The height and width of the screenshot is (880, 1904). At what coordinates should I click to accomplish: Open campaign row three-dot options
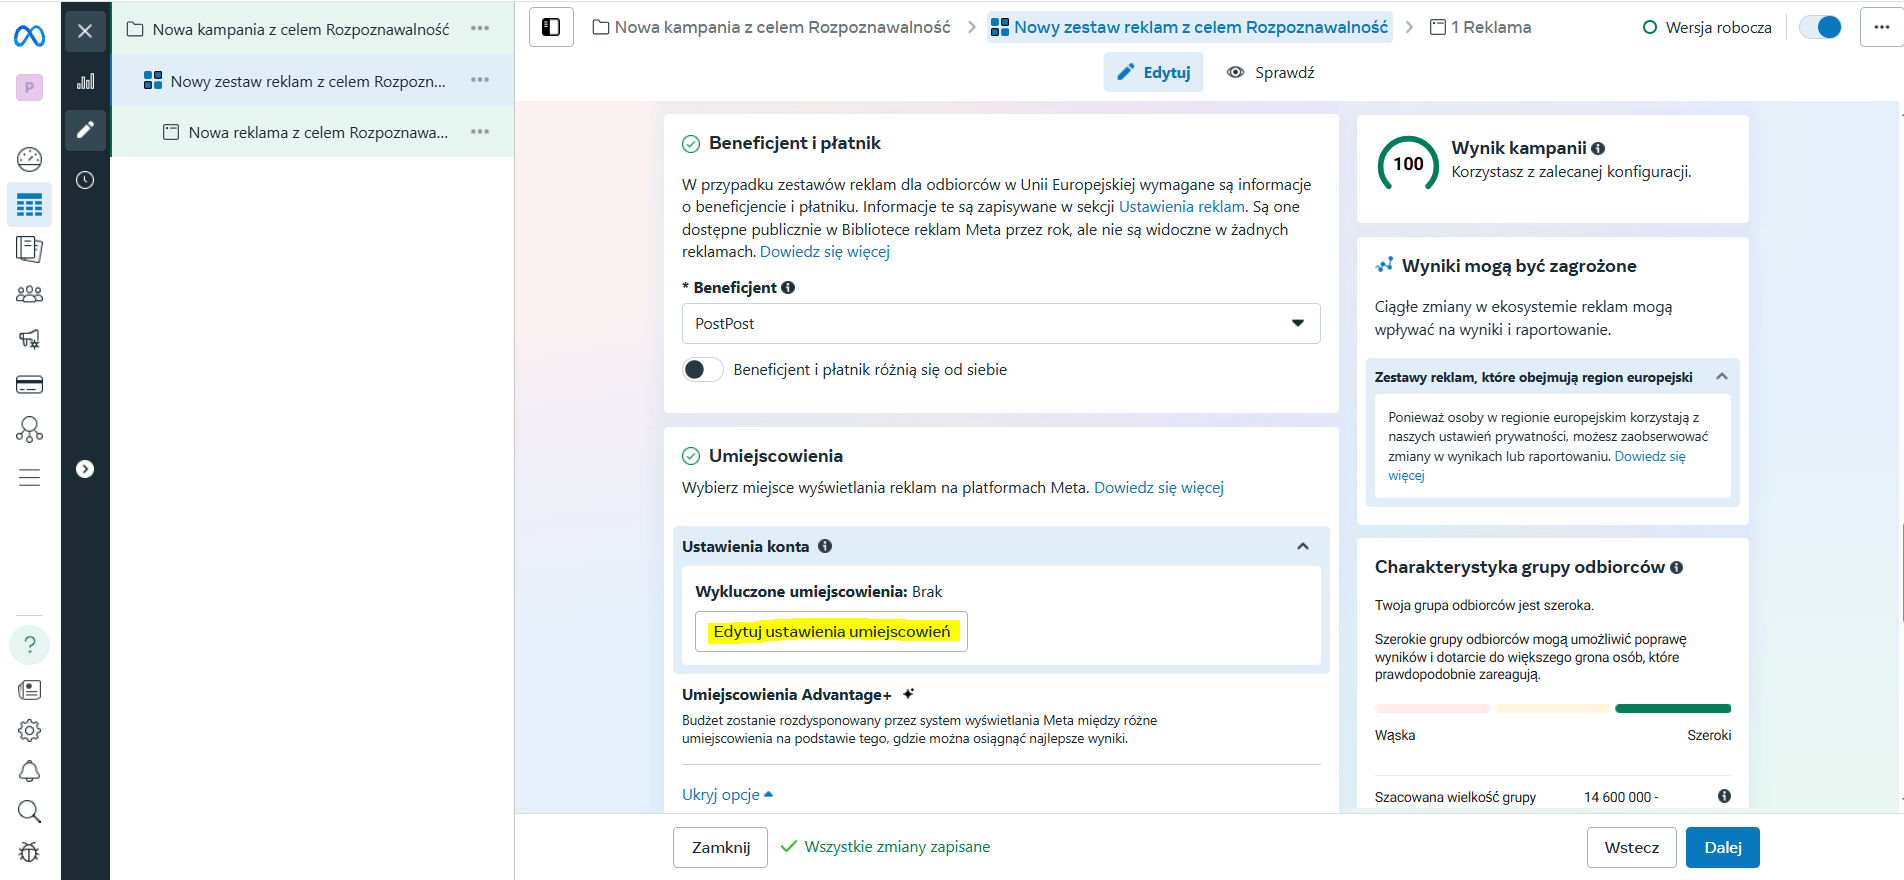coord(480,28)
